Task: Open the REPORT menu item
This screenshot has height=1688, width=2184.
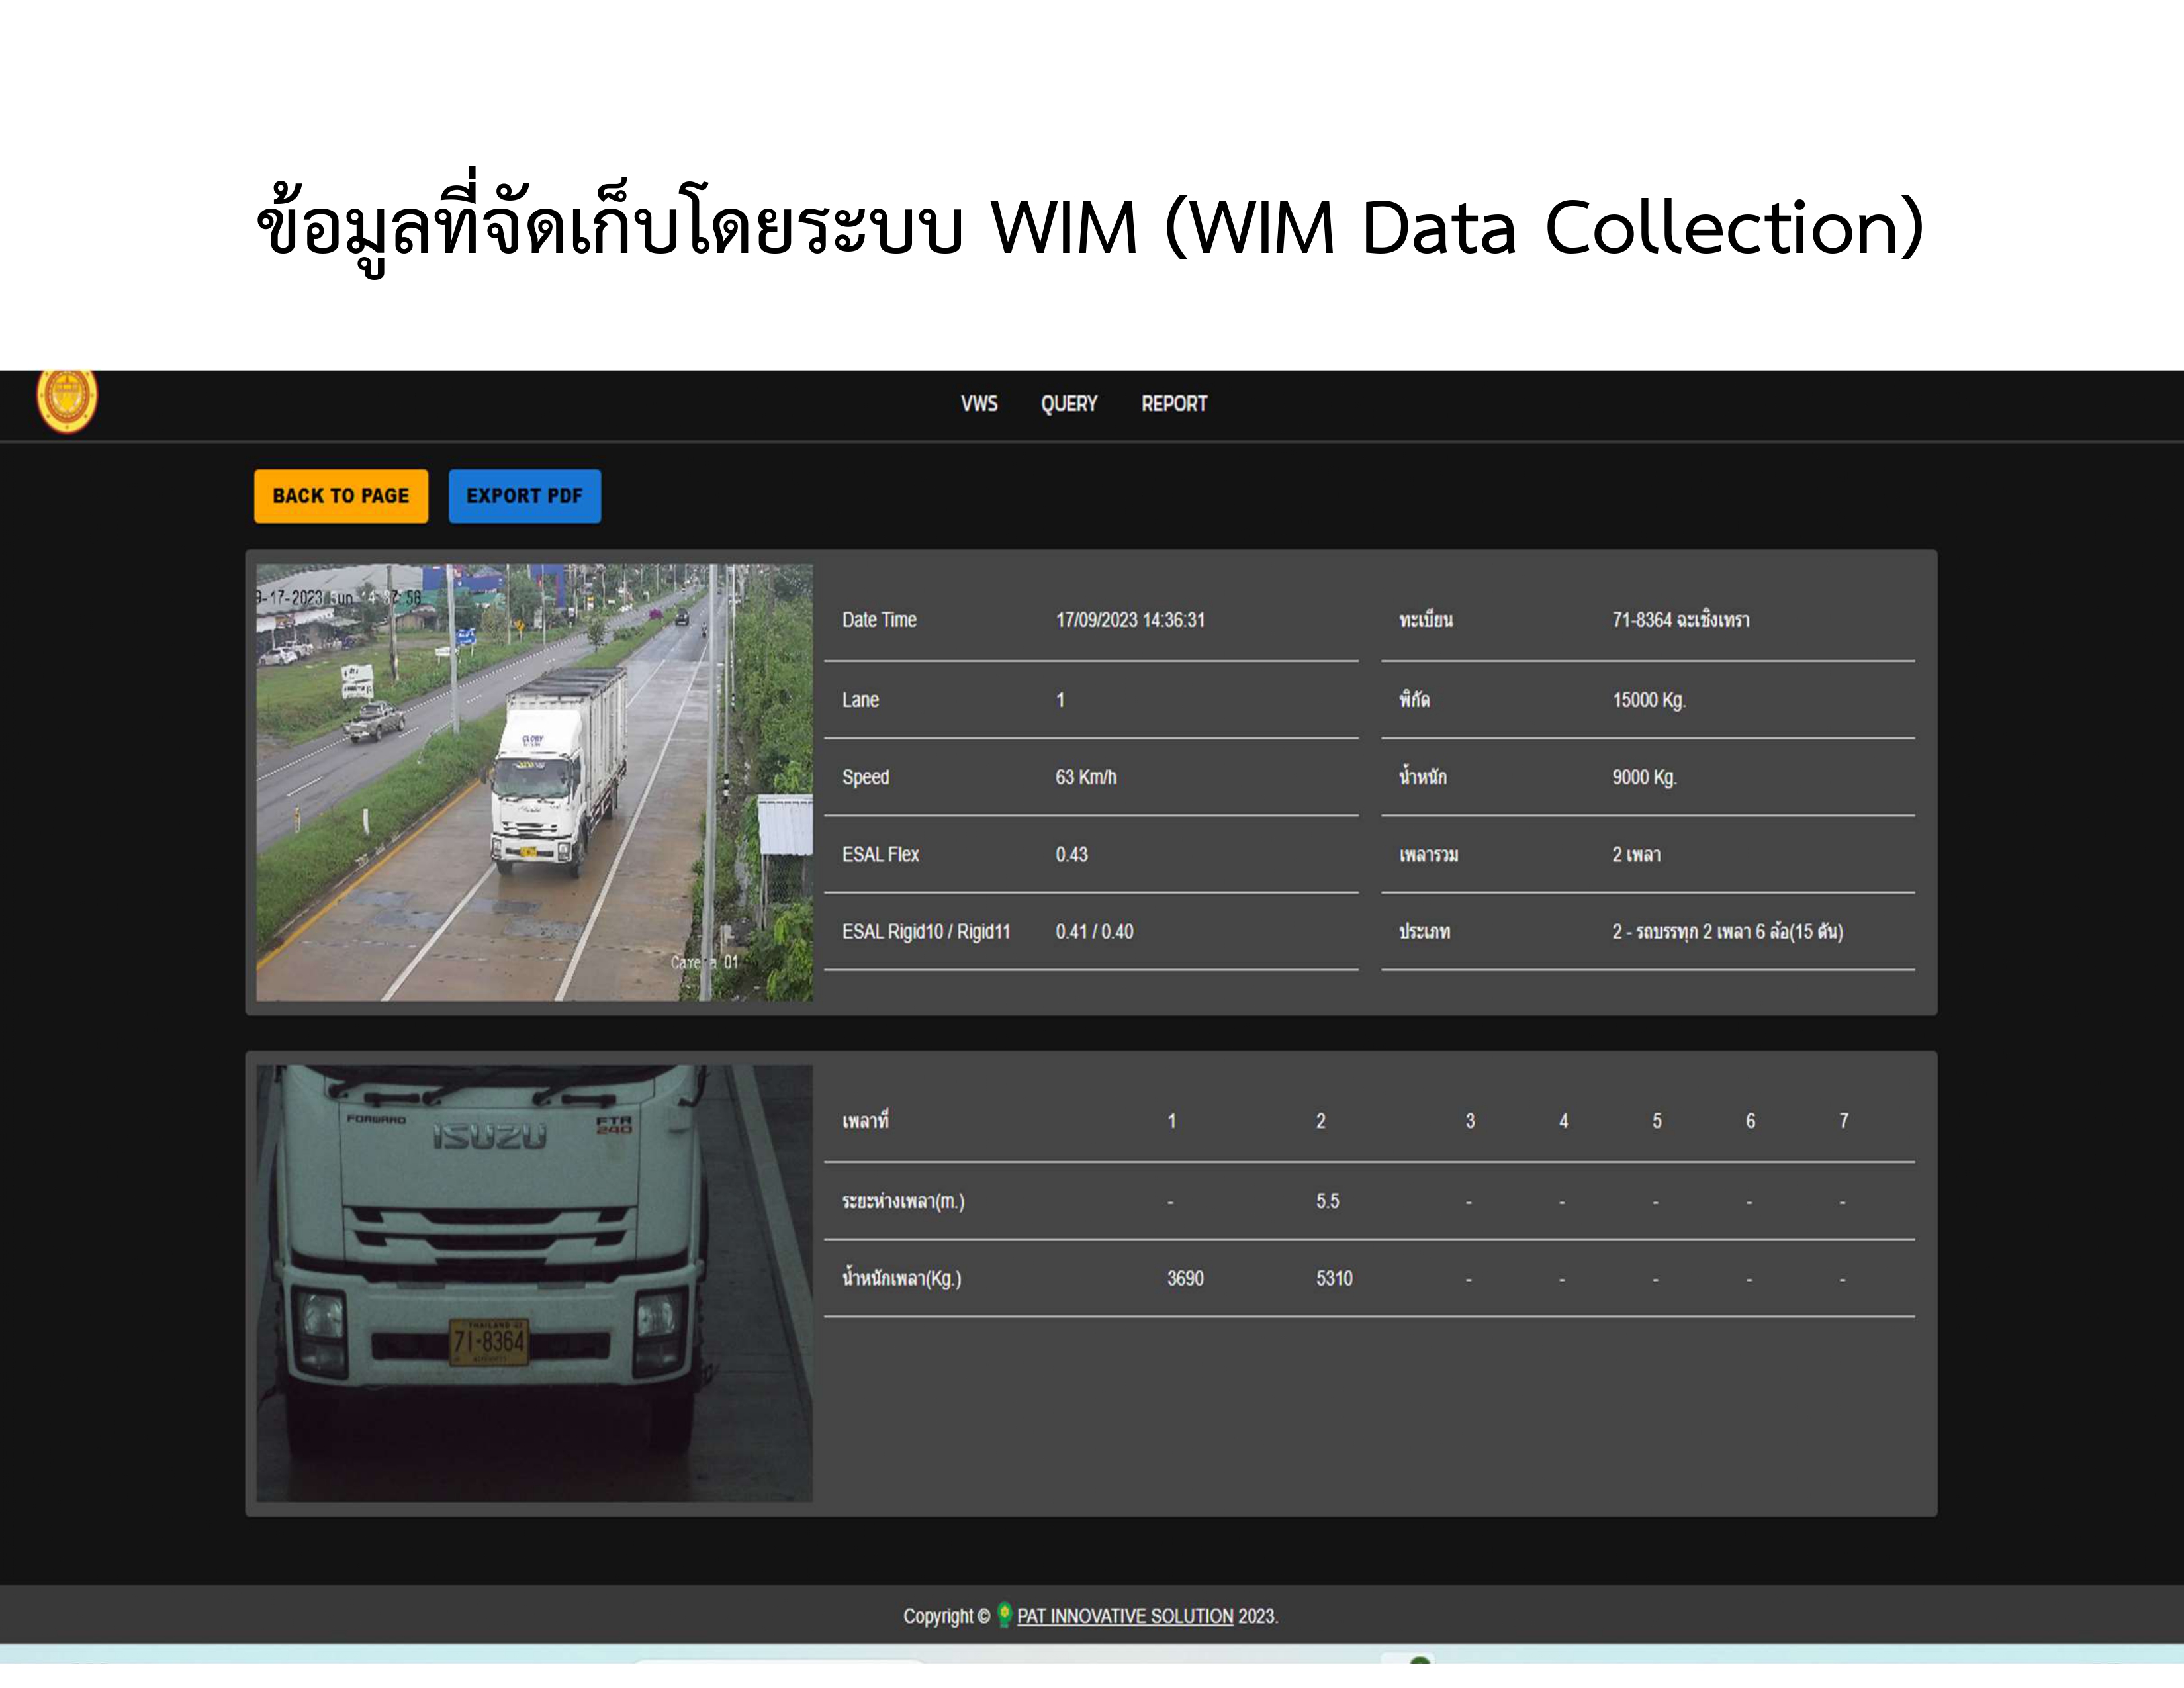Action: pos(1174,404)
